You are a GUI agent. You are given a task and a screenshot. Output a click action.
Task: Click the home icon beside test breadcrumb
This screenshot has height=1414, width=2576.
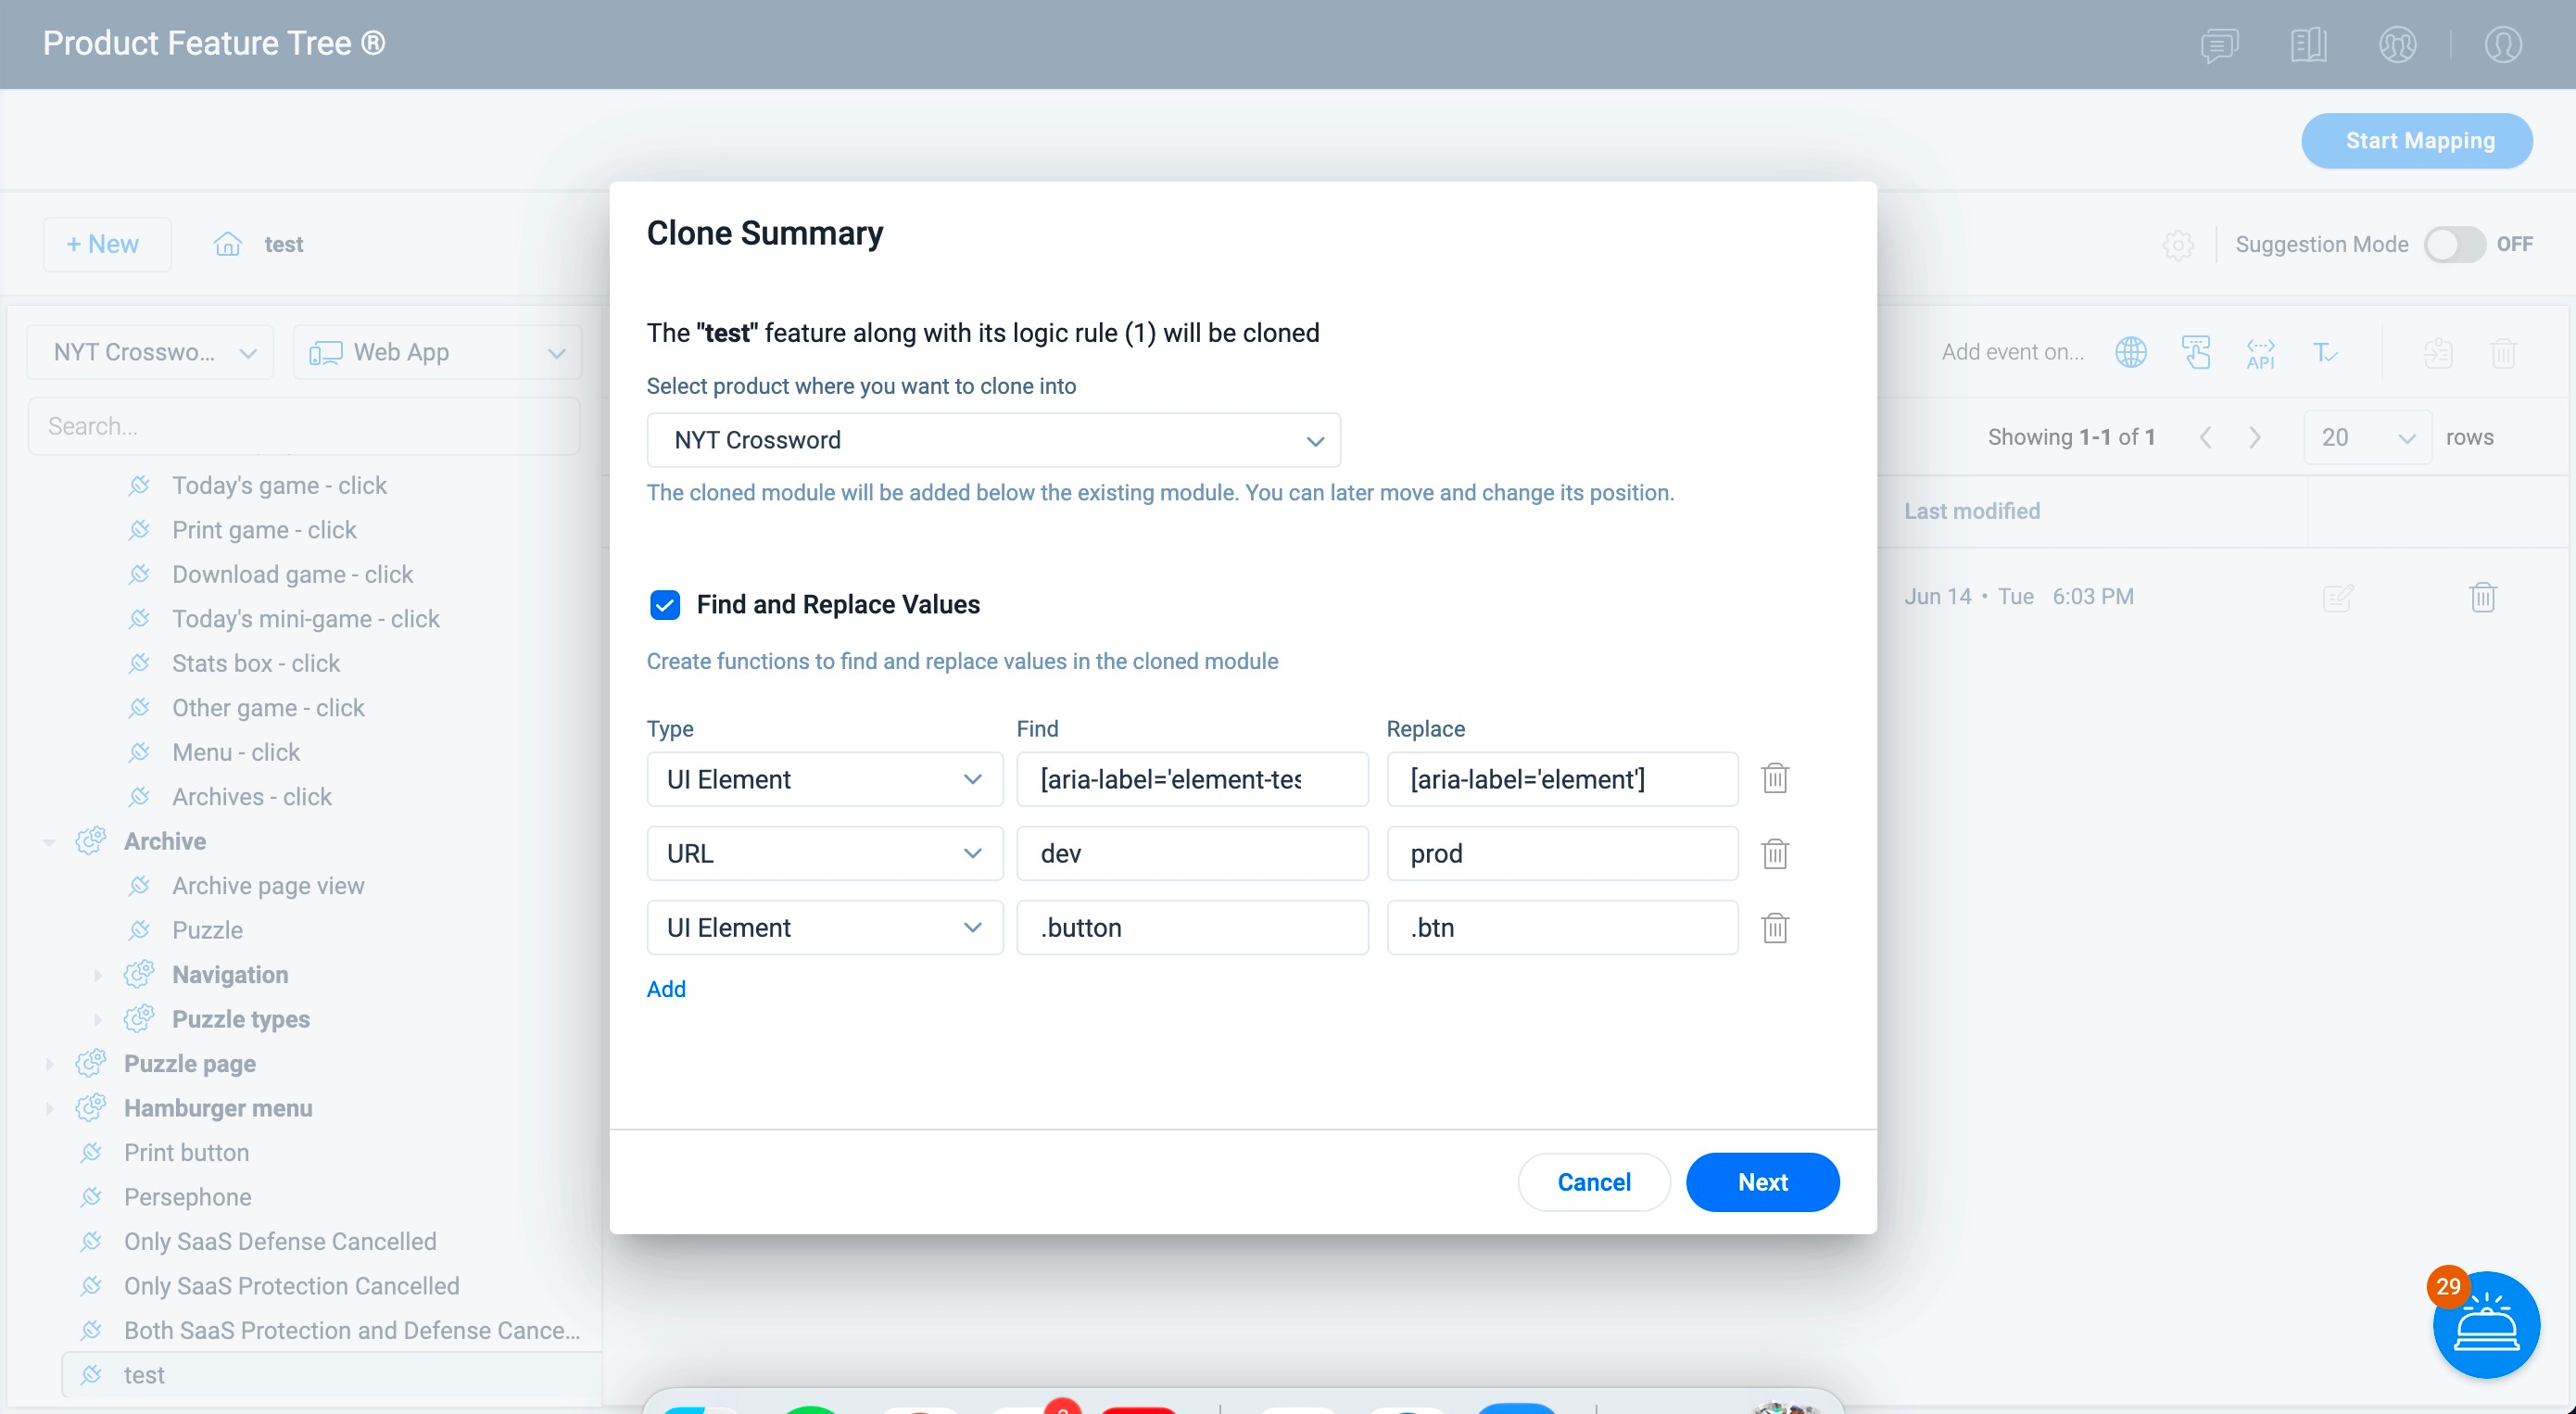(228, 244)
